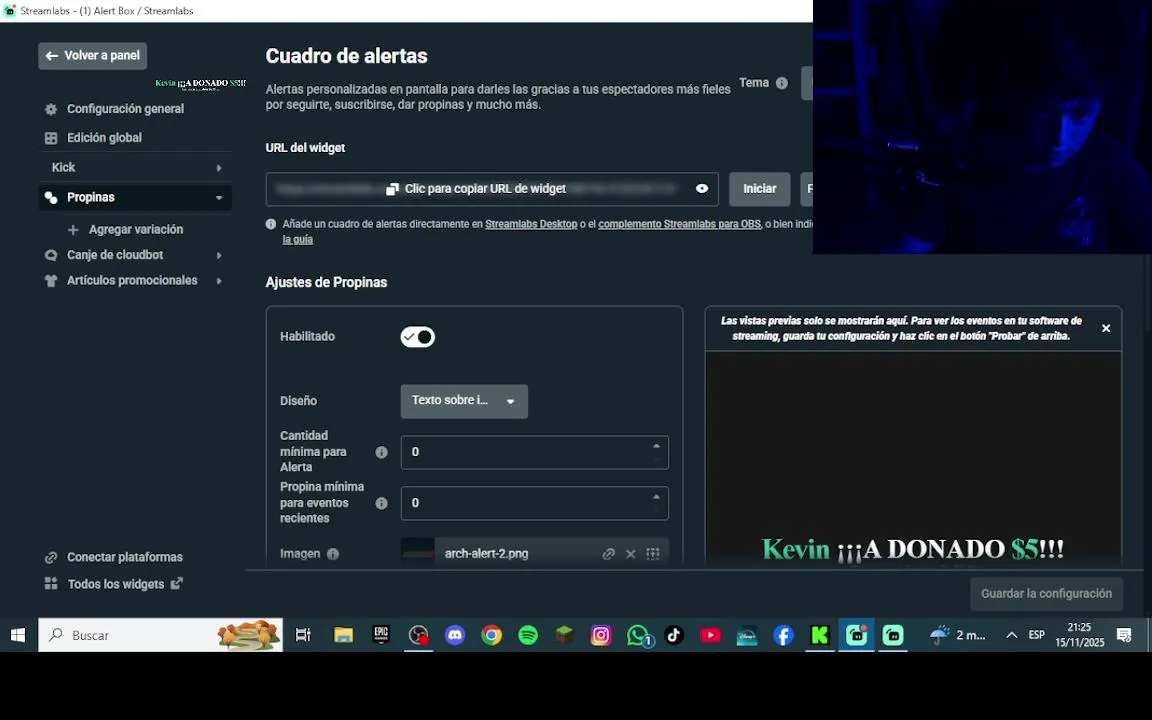
Task: Click the arch-alert-2.png image thumbnail
Action: coord(417,552)
